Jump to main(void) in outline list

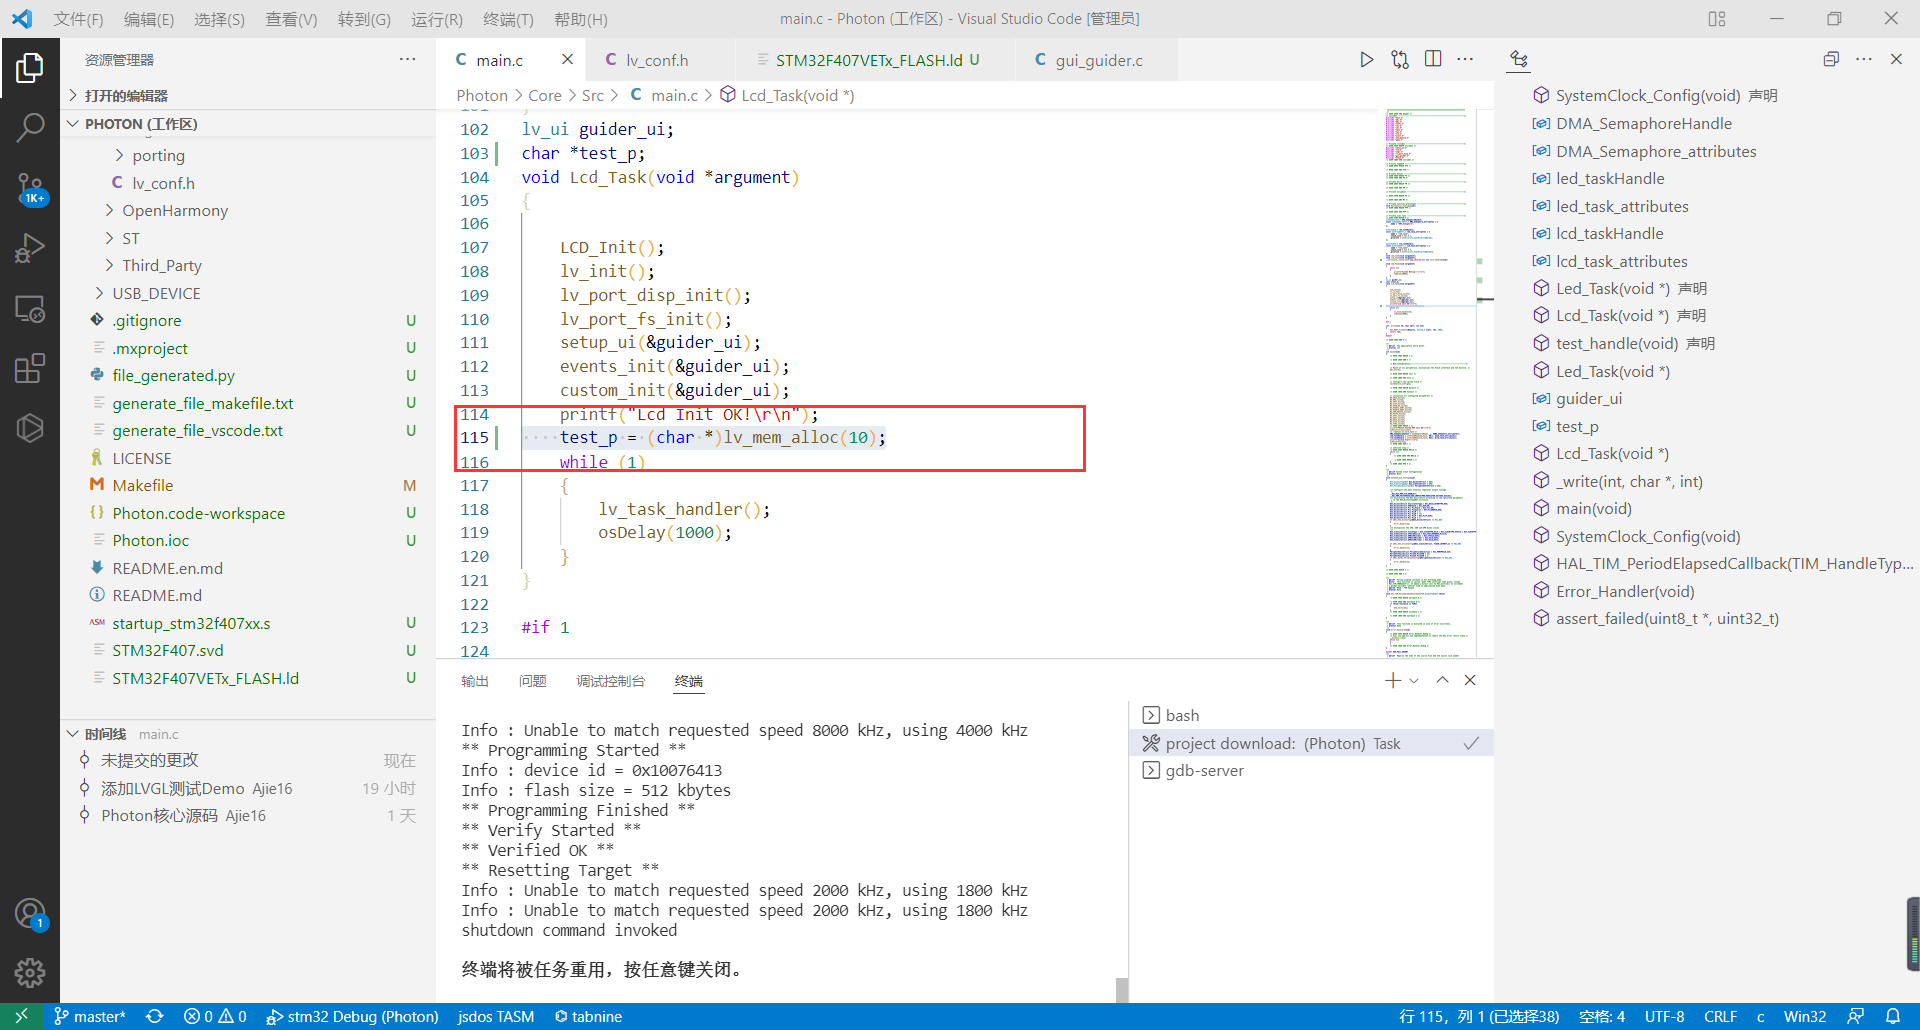(1593, 509)
